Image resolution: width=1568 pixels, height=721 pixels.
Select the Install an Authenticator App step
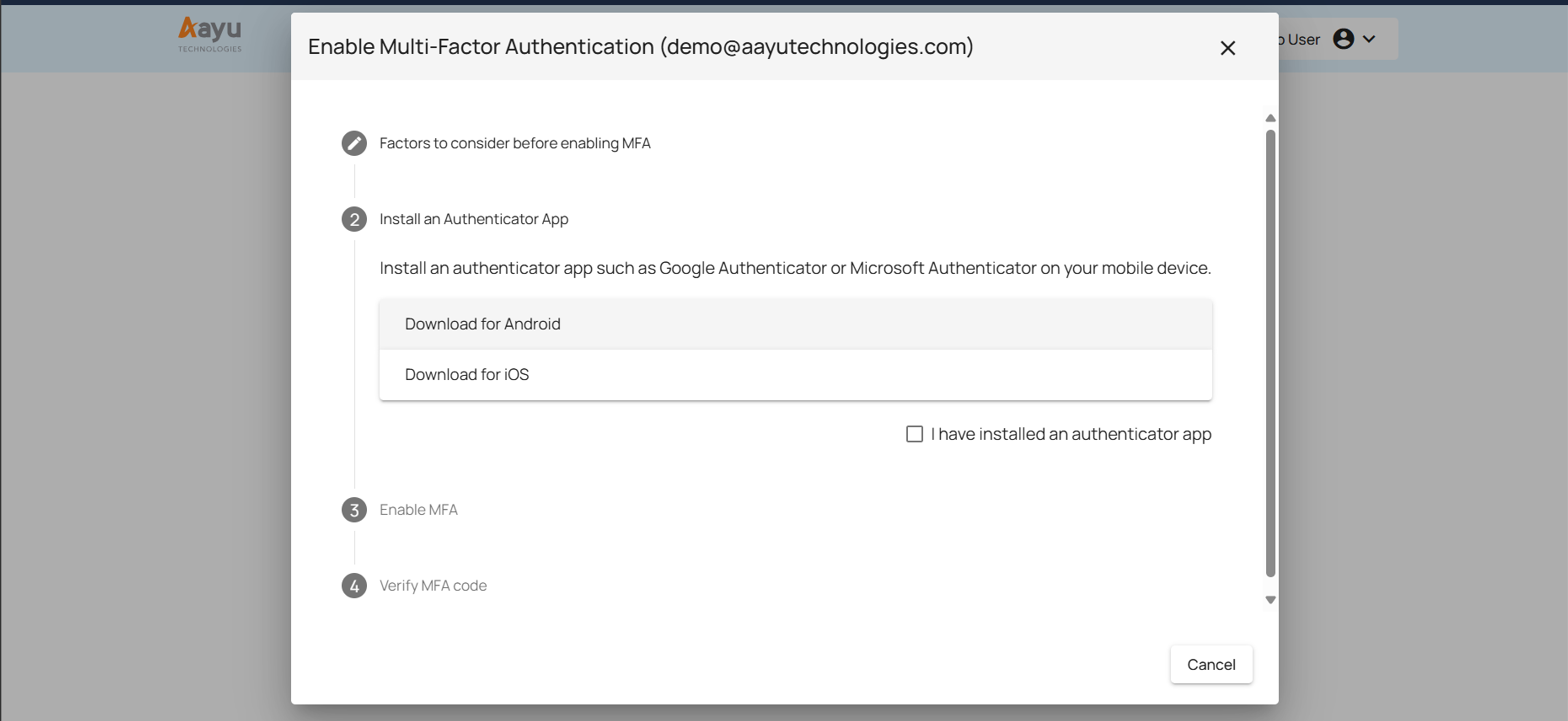474,219
